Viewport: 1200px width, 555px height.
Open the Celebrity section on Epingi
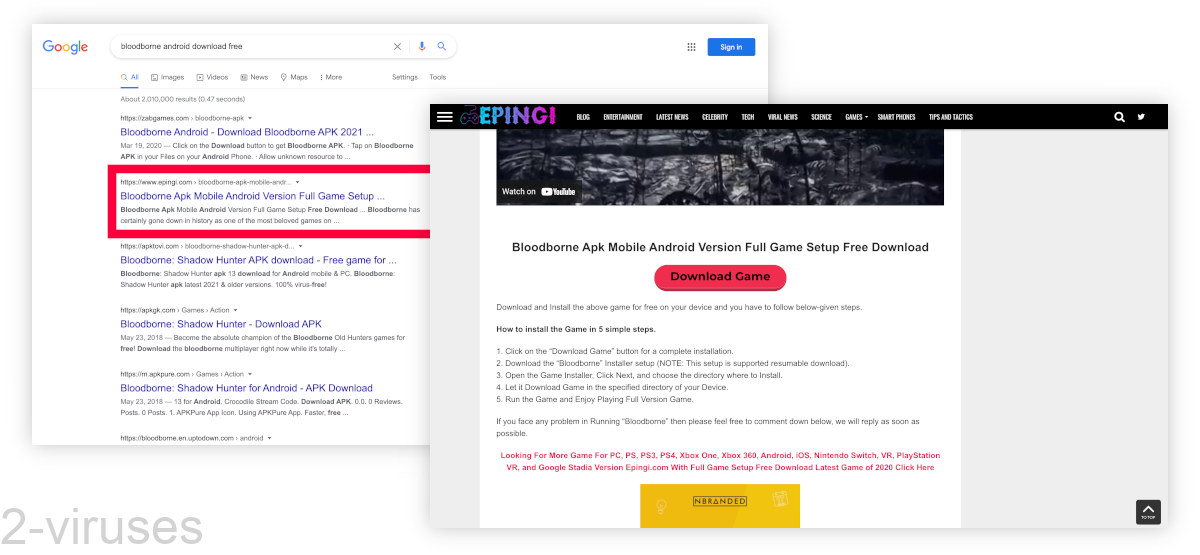[715, 117]
